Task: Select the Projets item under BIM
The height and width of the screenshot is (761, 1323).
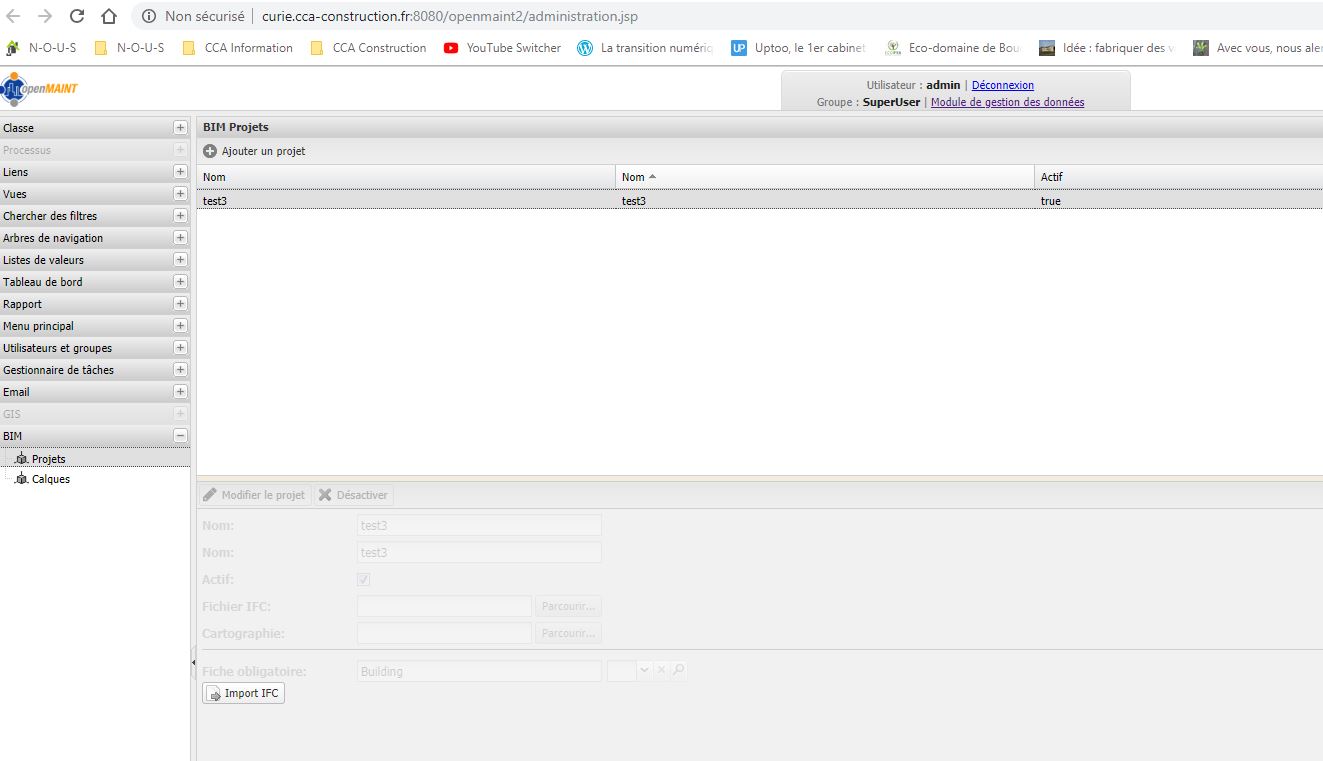Action: tap(48, 459)
